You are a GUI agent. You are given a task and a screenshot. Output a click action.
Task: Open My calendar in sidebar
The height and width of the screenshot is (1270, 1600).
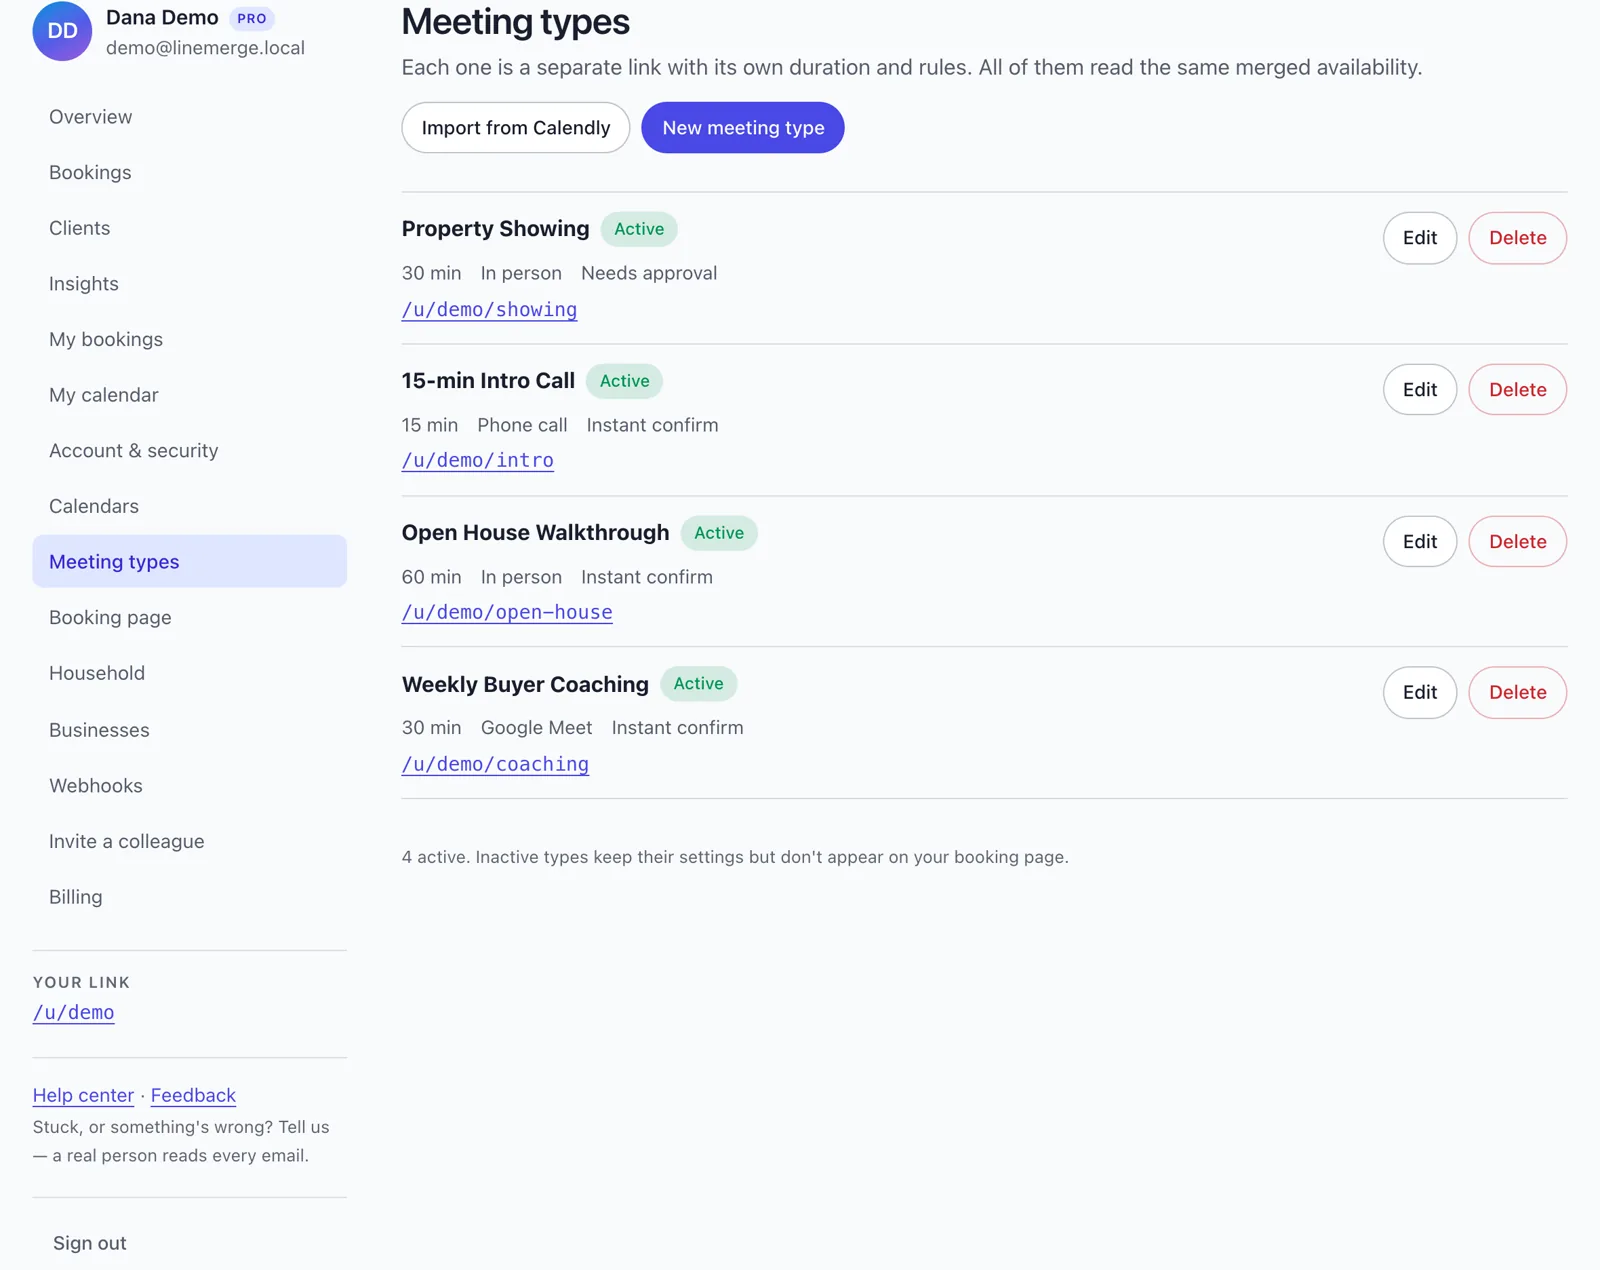pos(189,395)
